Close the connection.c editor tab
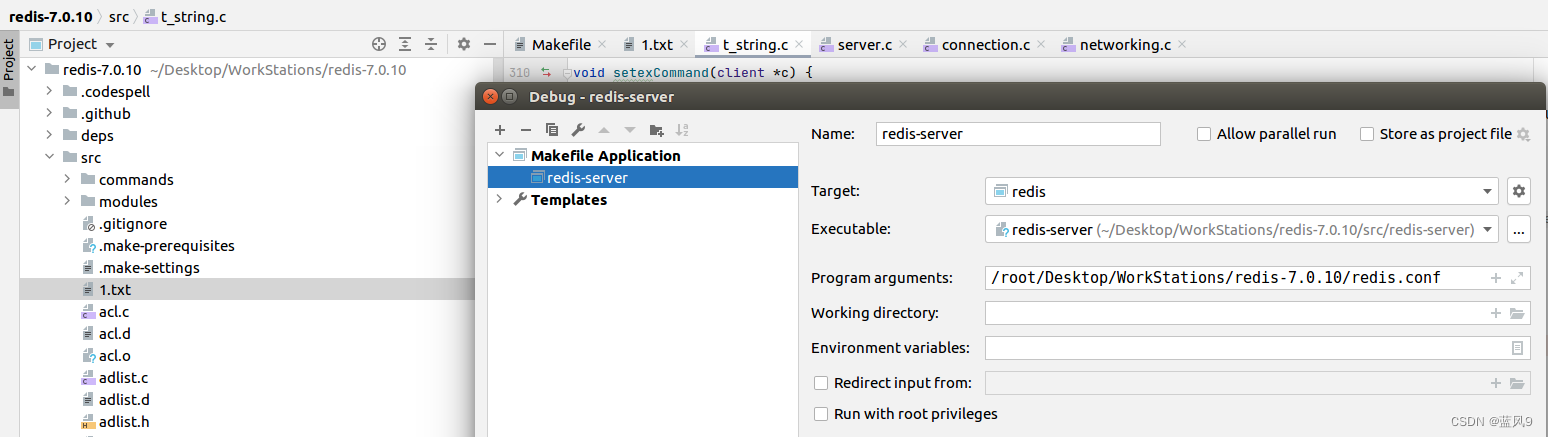This screenshot has width=1548, height=437. [1040, 44]
